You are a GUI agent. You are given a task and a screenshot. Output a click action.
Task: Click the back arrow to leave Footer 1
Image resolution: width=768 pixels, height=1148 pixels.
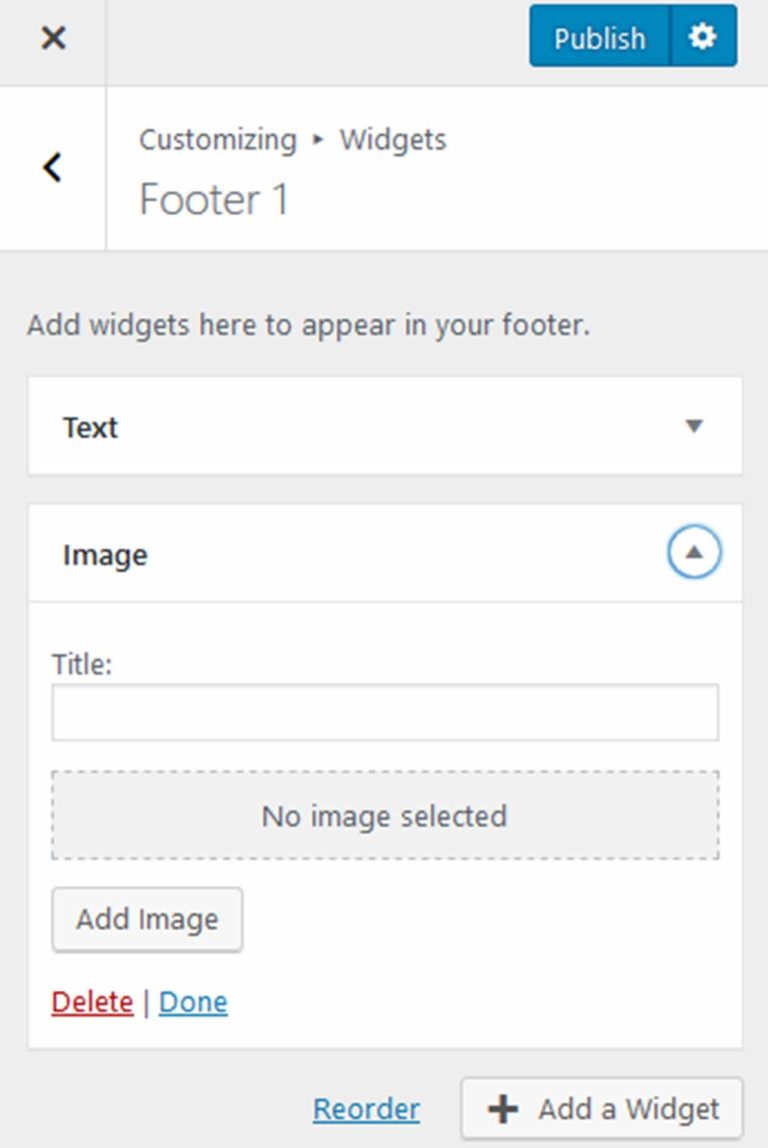click(51, 167)
